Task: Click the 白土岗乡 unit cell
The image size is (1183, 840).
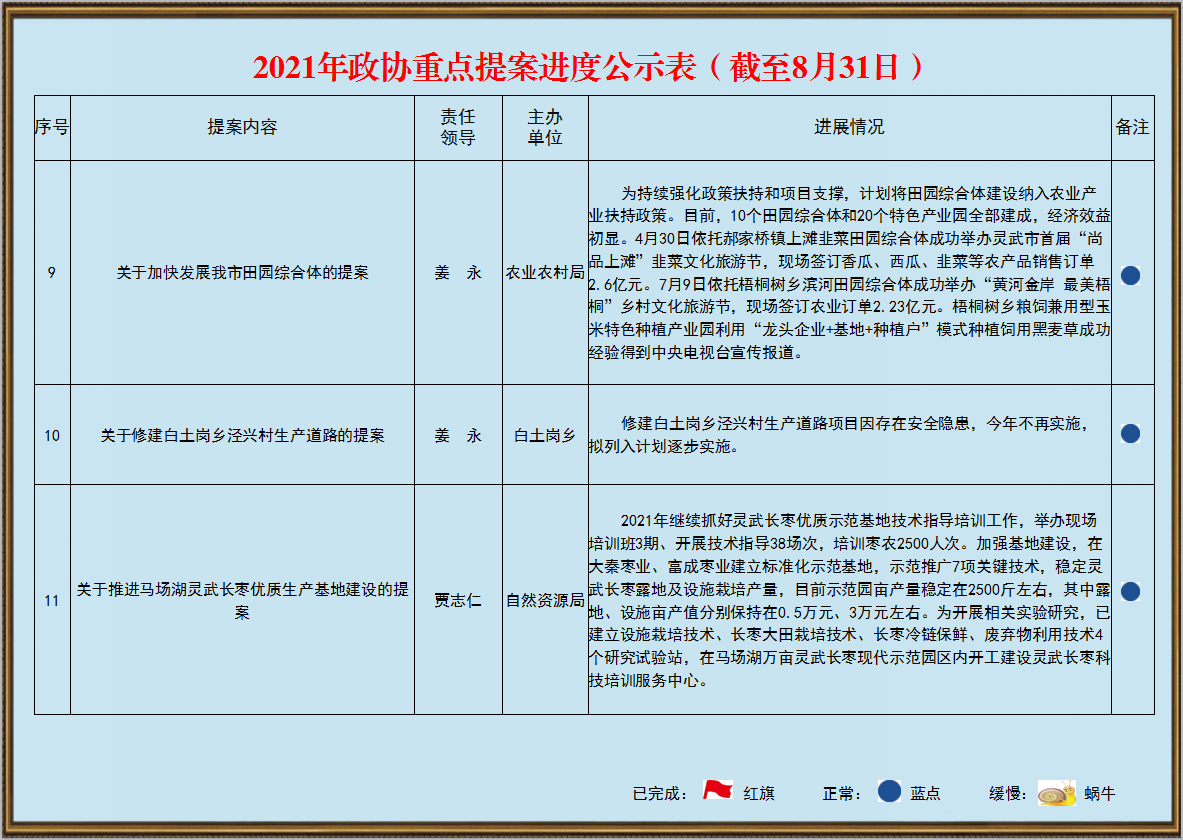Action: coord(545,435)
